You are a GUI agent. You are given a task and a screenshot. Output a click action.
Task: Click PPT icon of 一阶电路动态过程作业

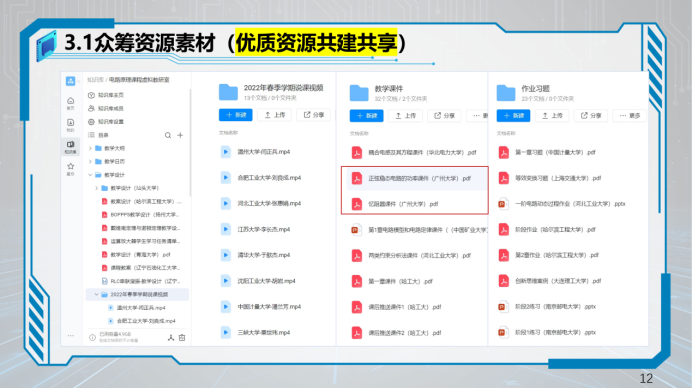[503, 204]
